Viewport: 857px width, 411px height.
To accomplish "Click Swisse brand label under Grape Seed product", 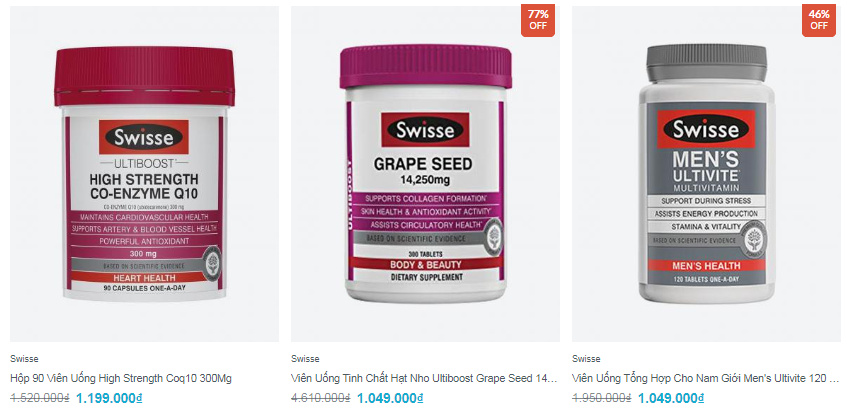I will click(x=305, y=359).
